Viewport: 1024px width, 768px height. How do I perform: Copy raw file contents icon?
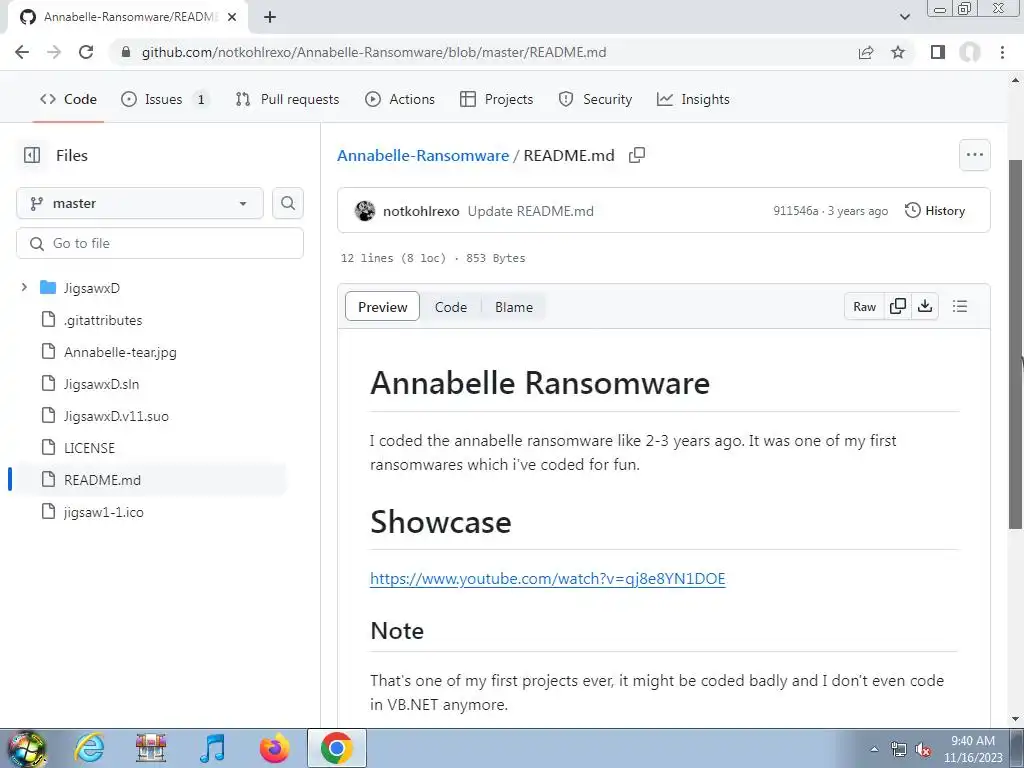[898, 306]
